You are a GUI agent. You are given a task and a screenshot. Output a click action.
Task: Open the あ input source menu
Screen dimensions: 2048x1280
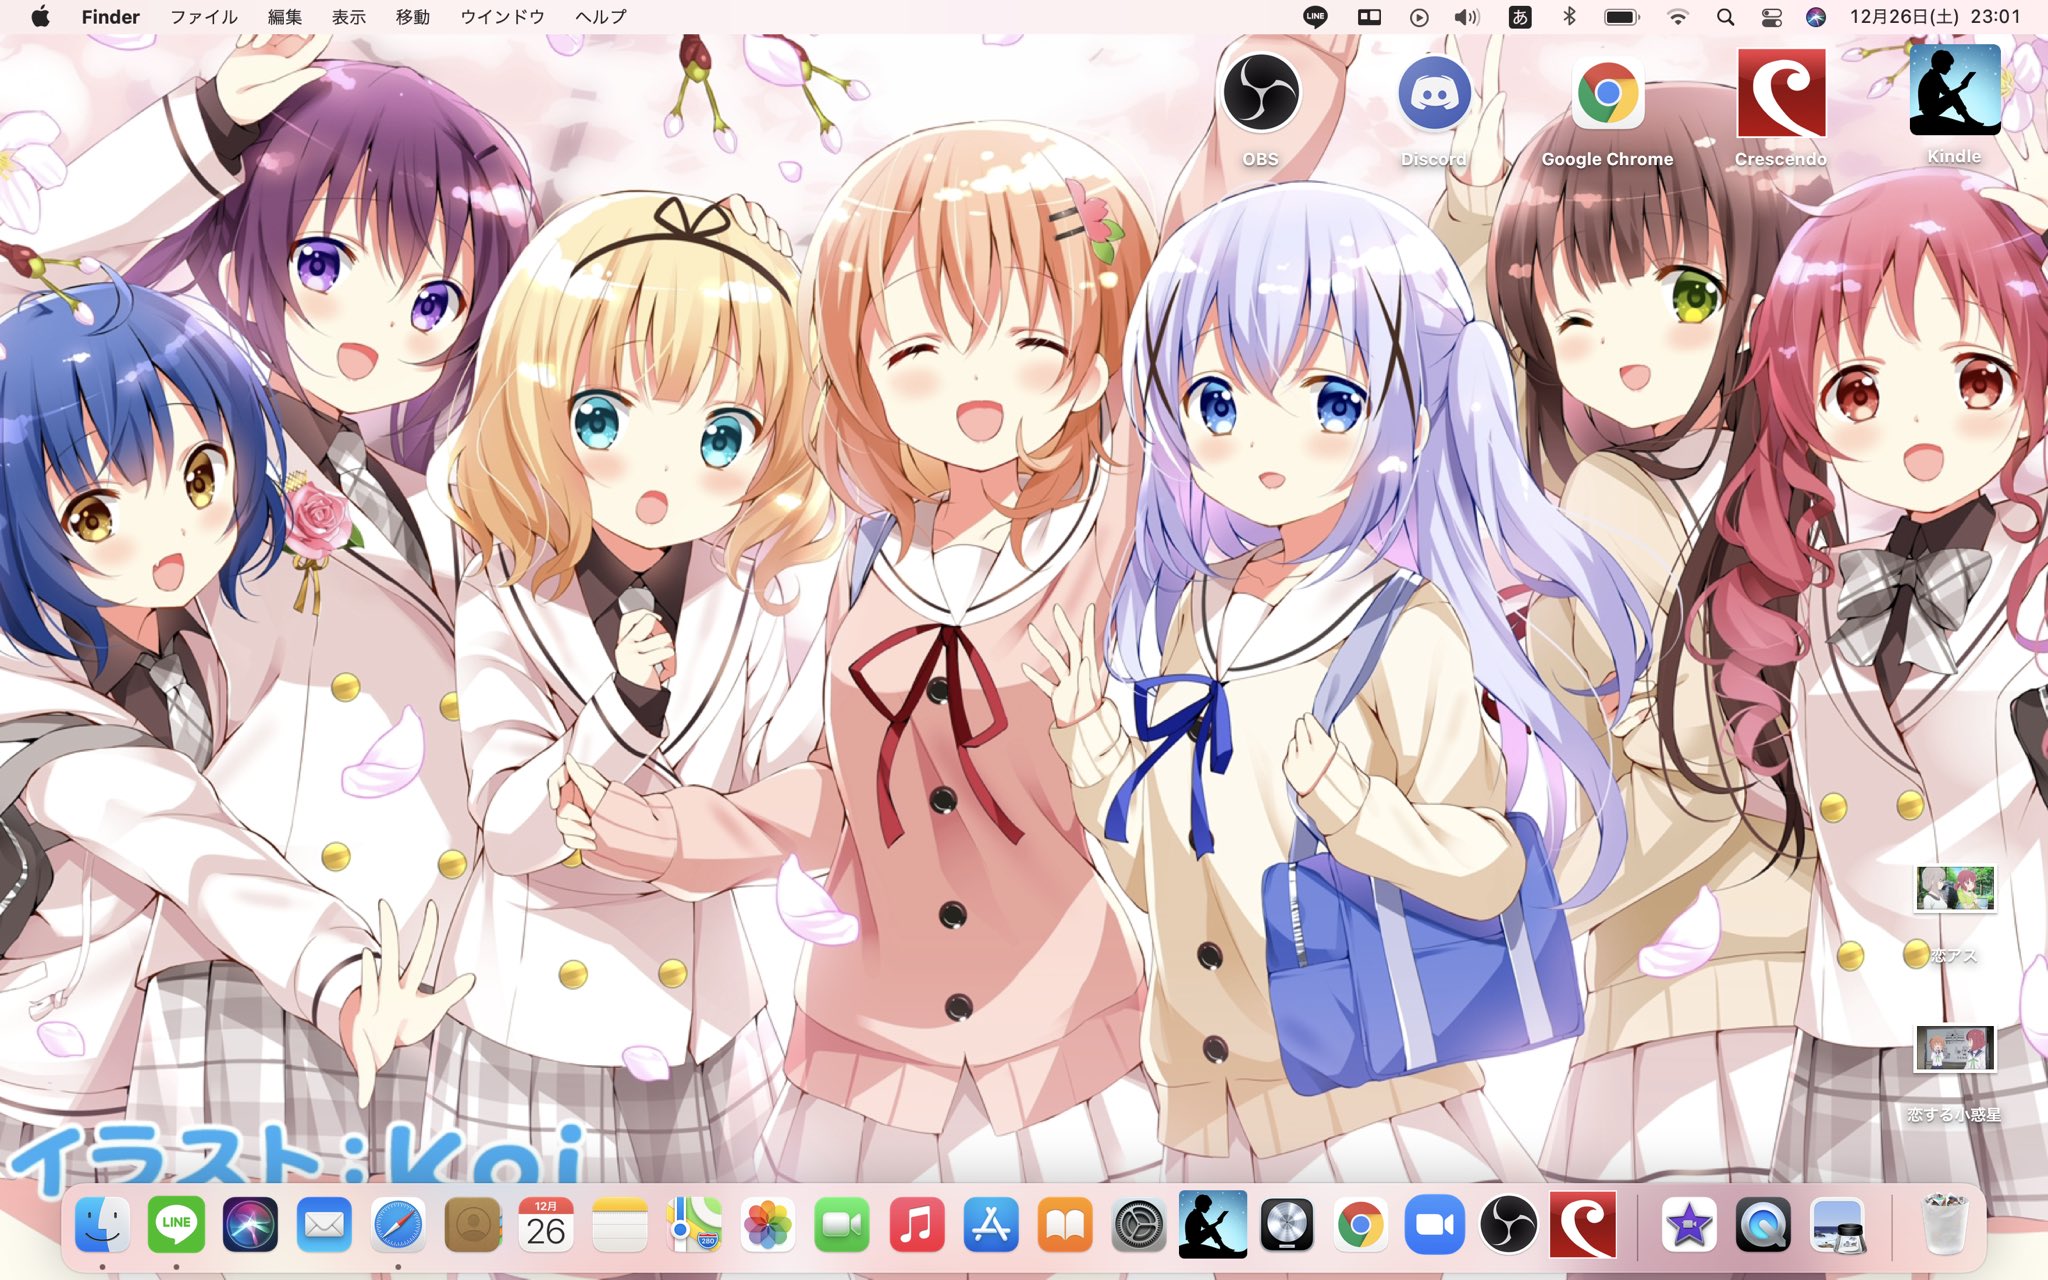click(x=1520, y=16)
